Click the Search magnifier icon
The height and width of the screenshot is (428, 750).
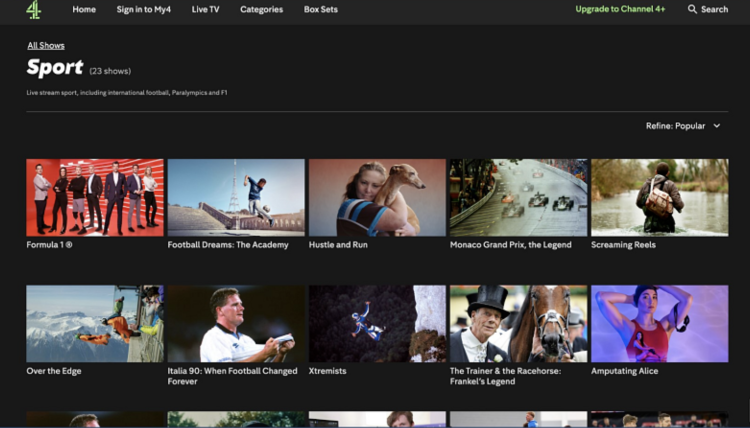point(692,9)
